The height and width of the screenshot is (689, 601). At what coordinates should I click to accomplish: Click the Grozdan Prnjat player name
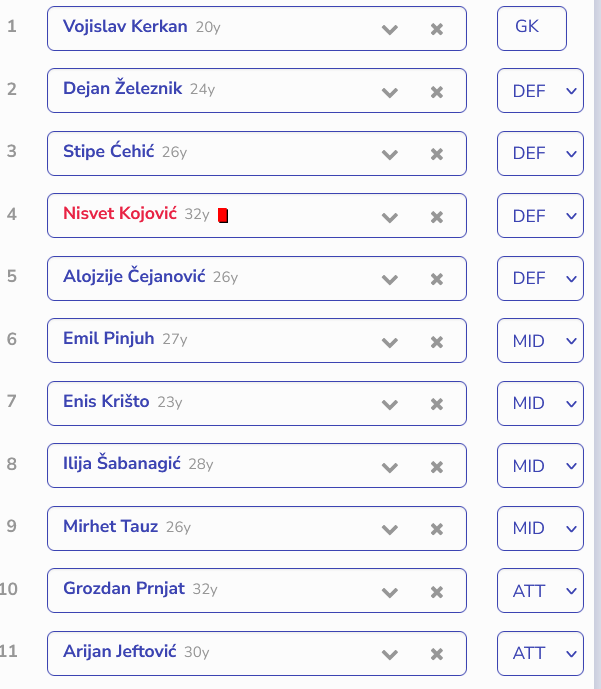click(124, 588)
